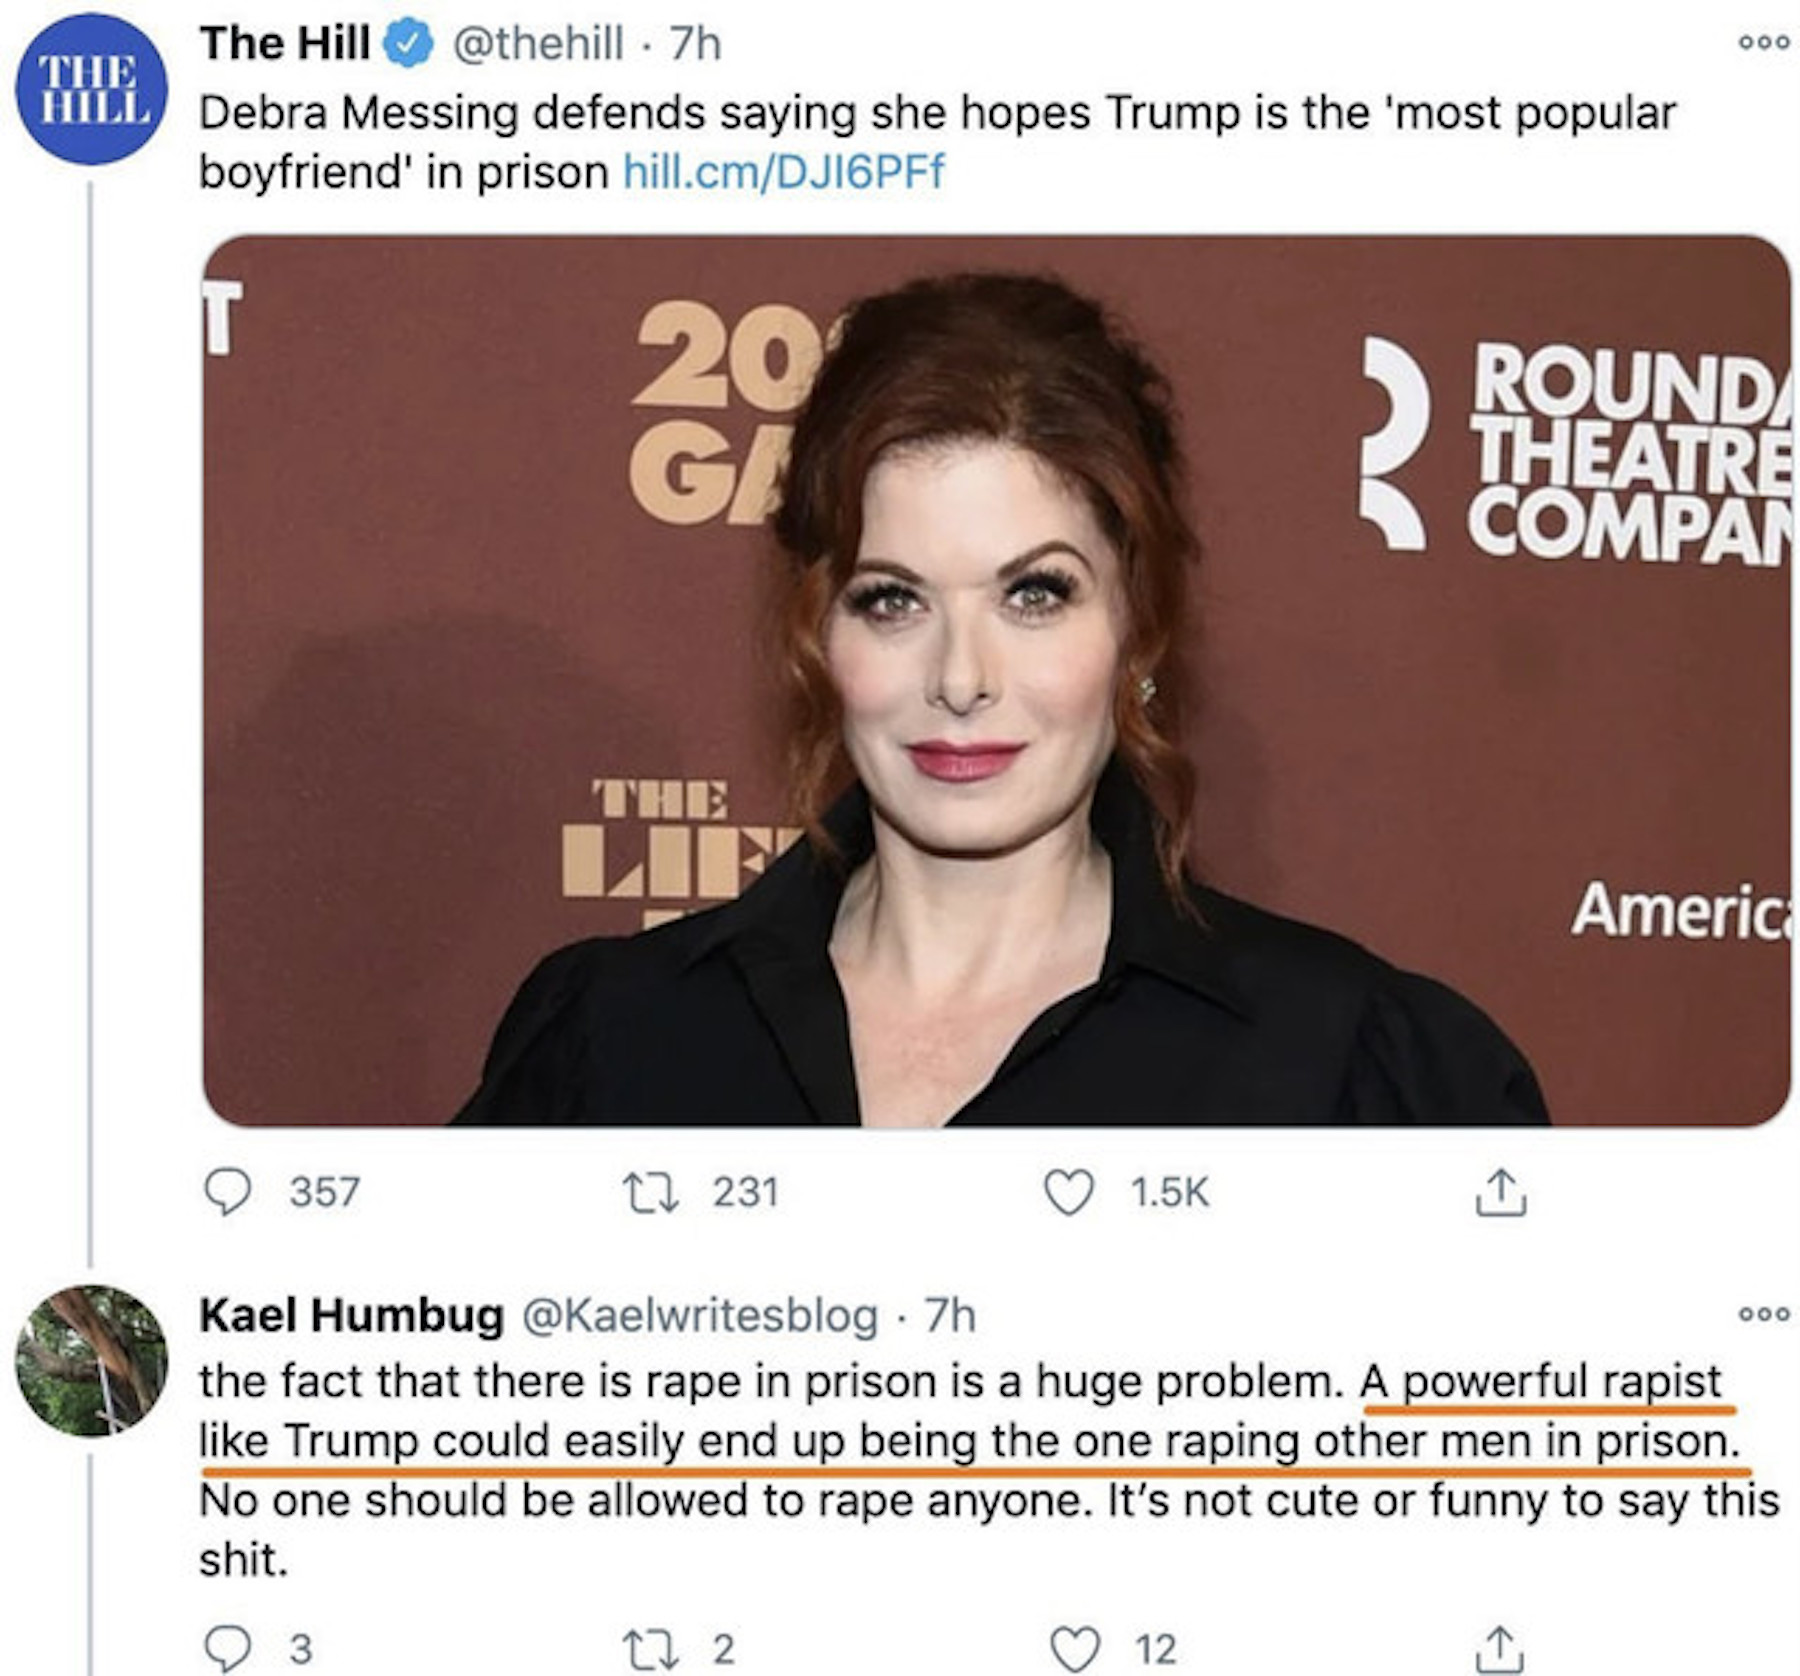Click the @thehill handle

538,43
